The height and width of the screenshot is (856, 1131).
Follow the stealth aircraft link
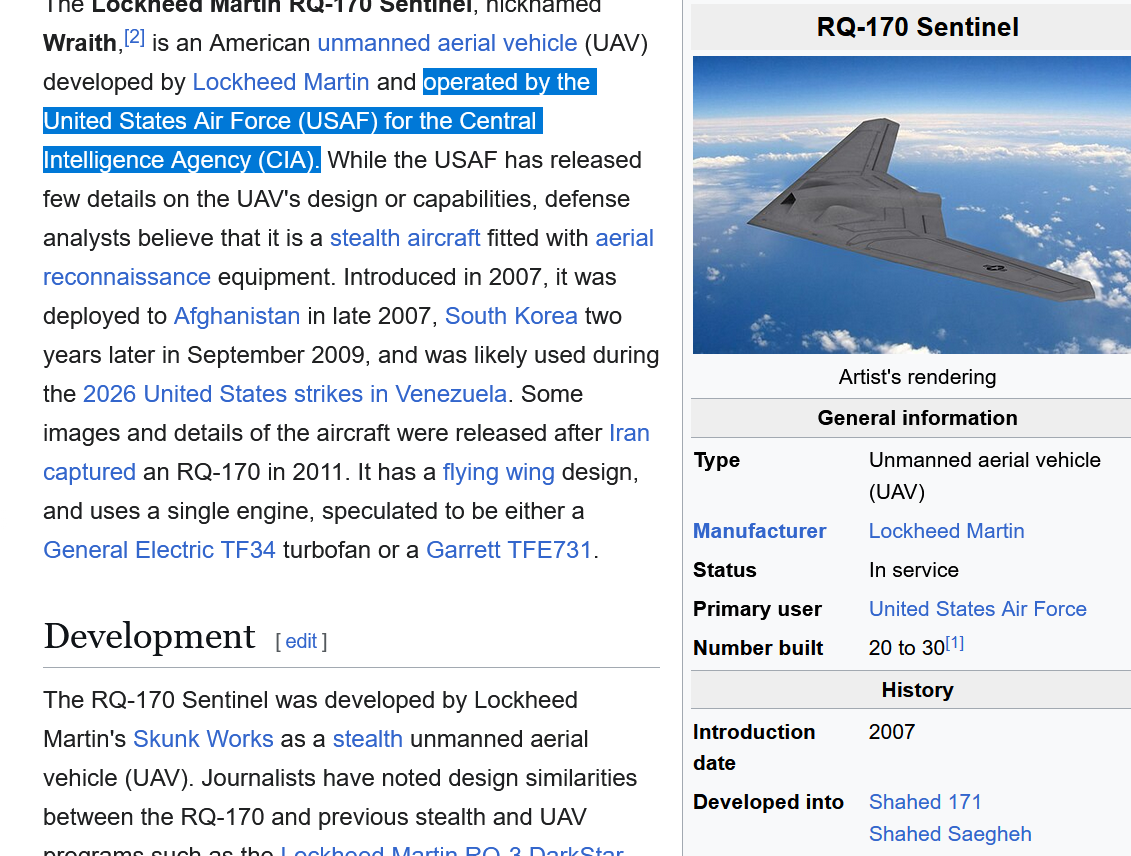pos(405,238)
